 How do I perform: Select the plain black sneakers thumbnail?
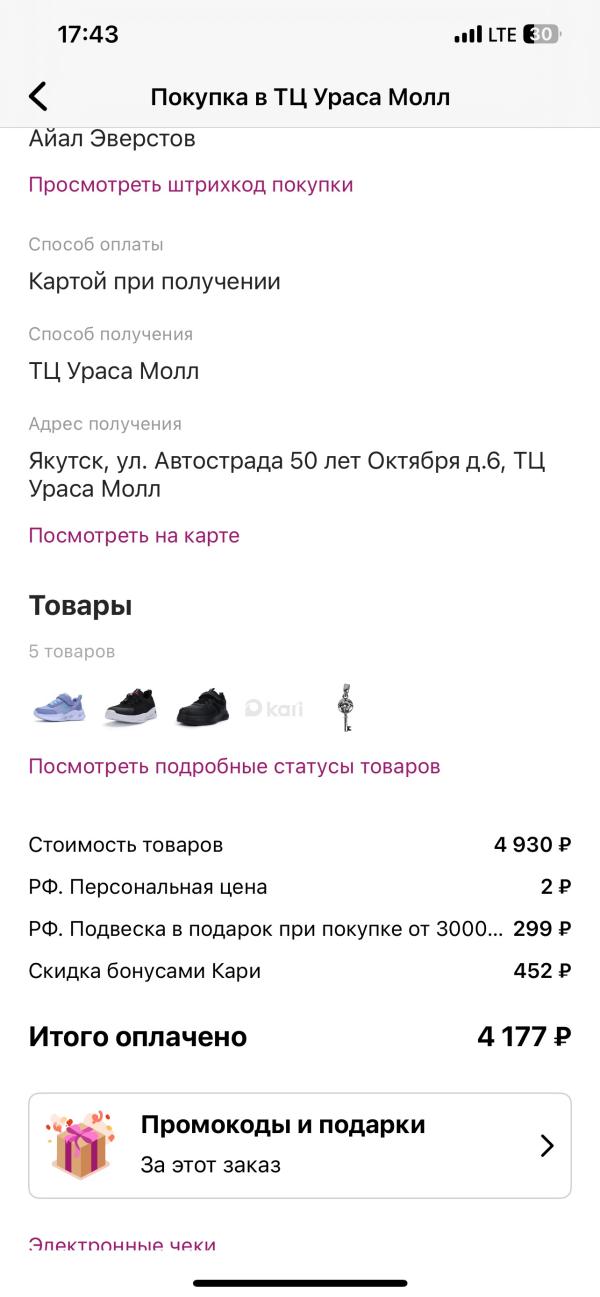201,707
